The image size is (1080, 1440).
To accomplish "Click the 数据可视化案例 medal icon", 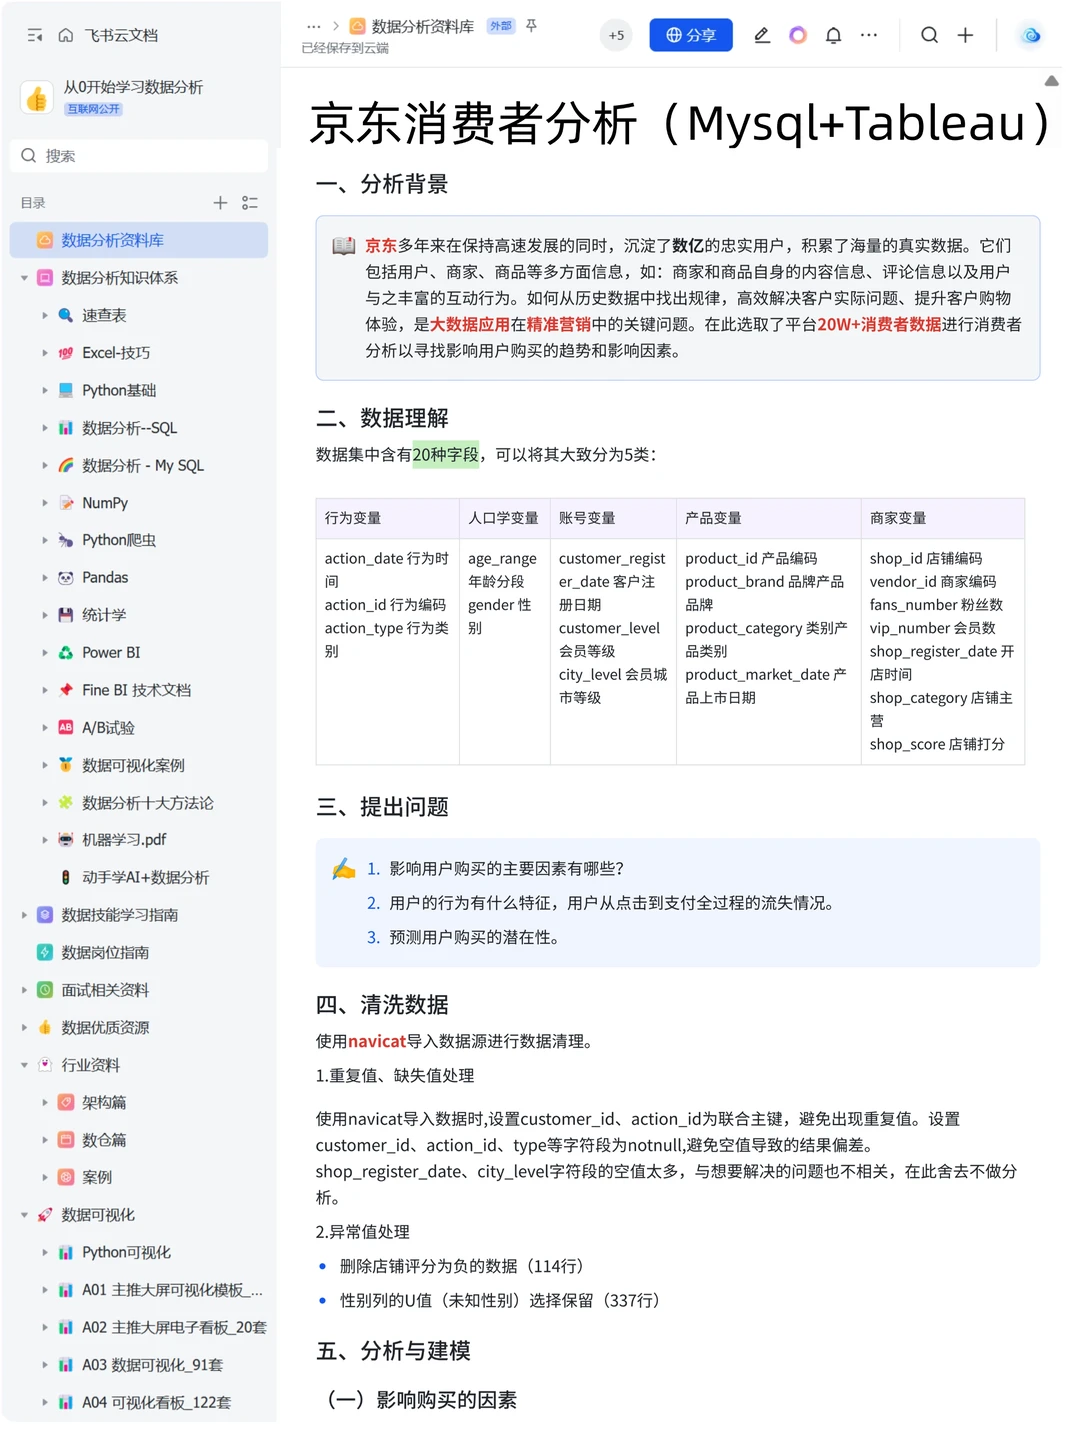I will tap(66, 765).
